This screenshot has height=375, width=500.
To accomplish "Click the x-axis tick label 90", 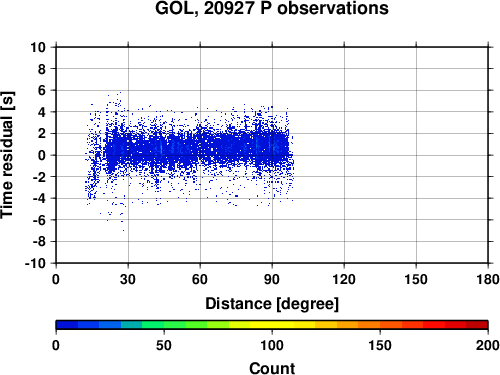I will [272, 279].
